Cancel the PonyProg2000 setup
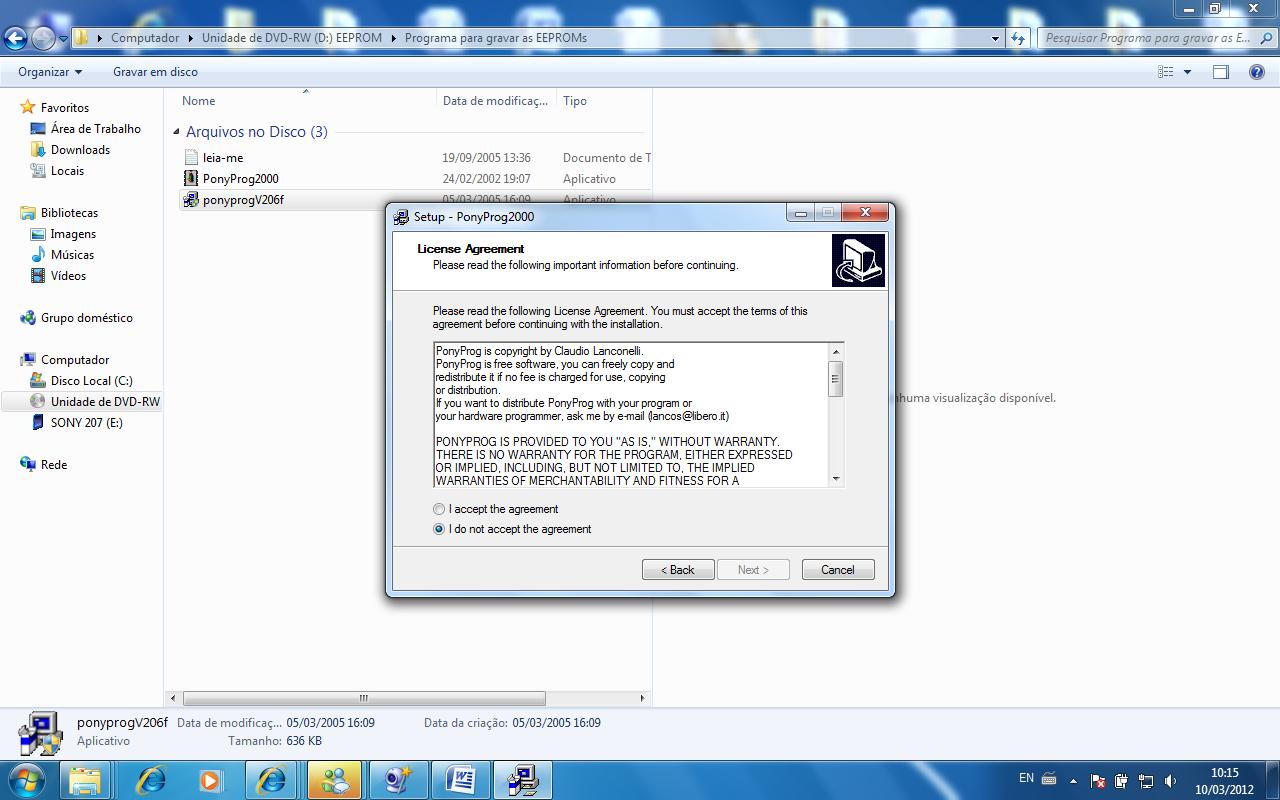 pos(838,570)
